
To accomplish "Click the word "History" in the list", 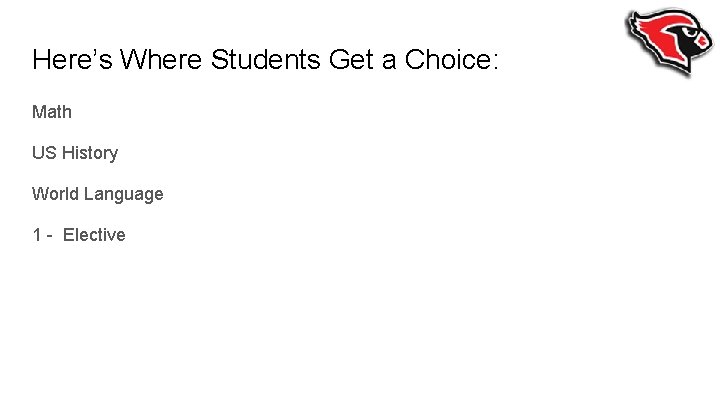I will 90,153.
